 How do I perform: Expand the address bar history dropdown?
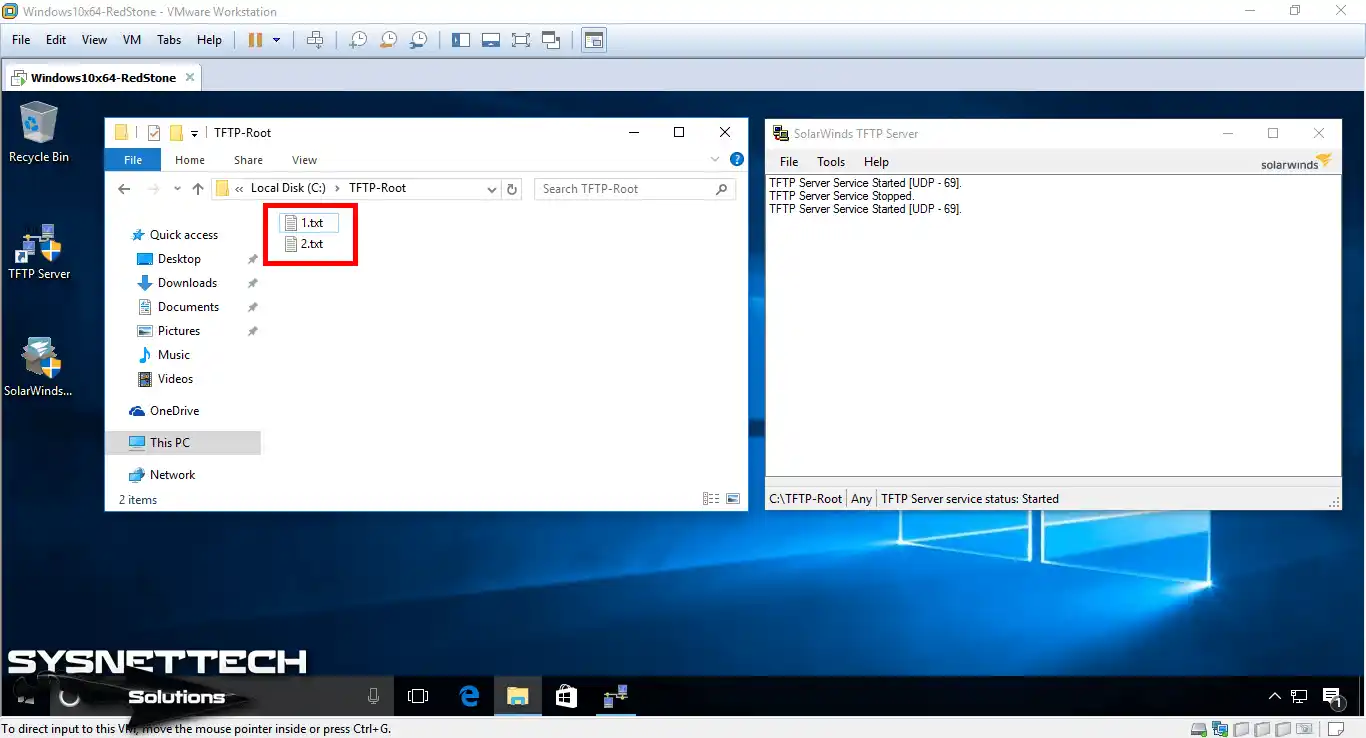(492, 189)
